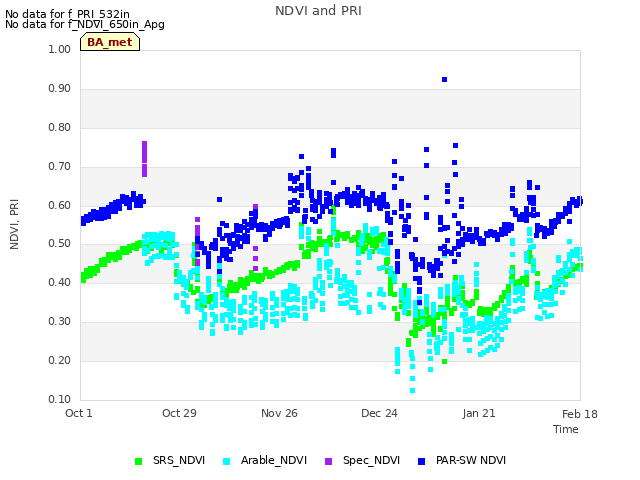The image size is (640, 480).
Task: Toggle Spec_NDVI series in legend
Action: [x=362, y=460]
